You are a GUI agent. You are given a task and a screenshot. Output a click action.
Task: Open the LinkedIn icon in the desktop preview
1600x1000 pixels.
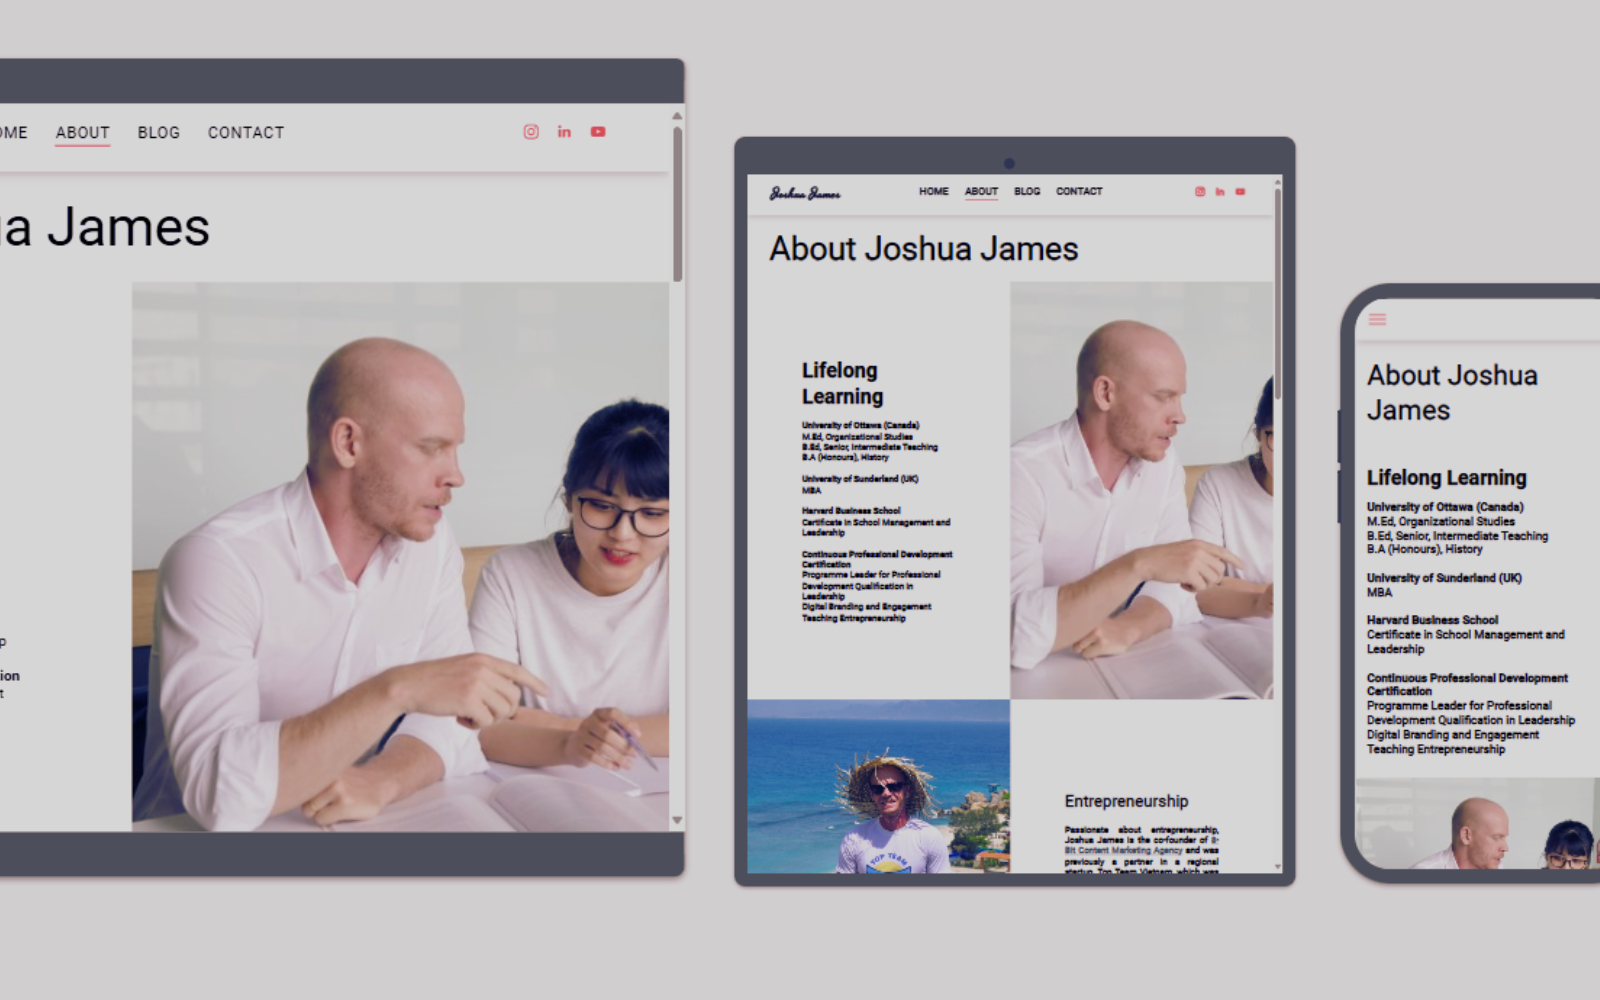[x=564, y=132]
